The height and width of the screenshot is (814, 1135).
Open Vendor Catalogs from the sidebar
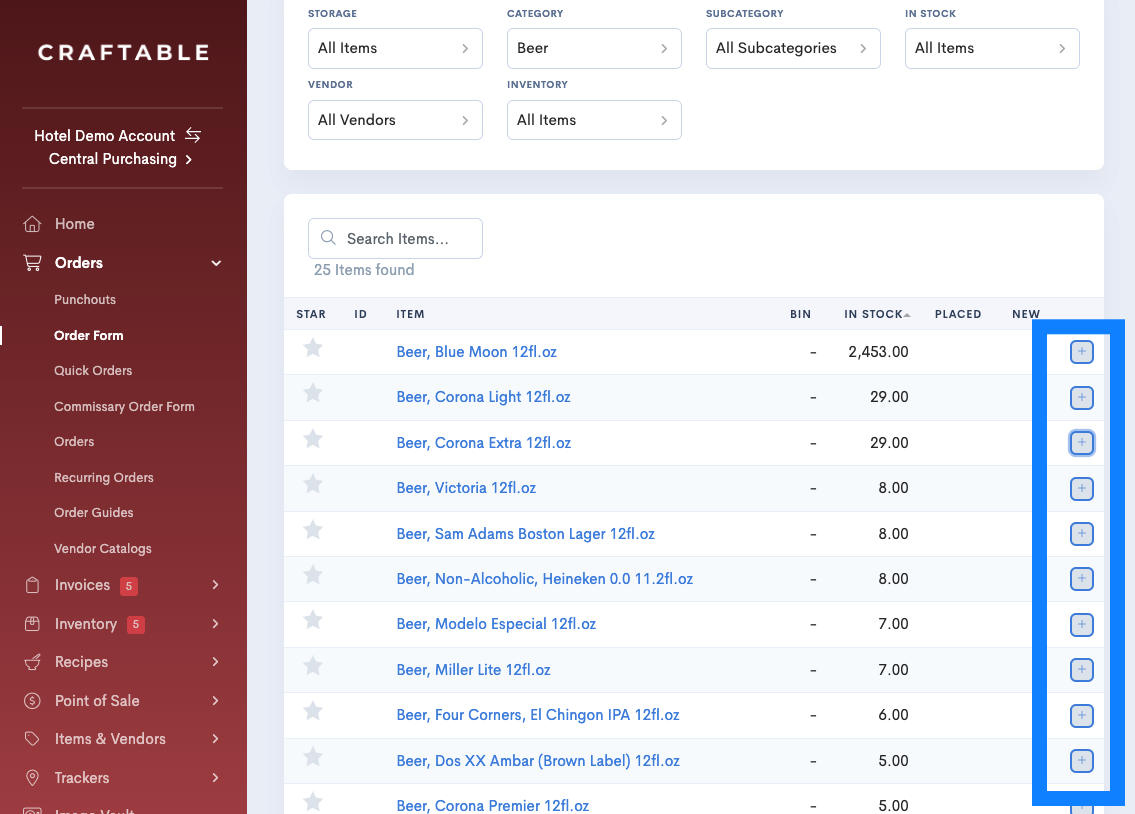[103, 548]
